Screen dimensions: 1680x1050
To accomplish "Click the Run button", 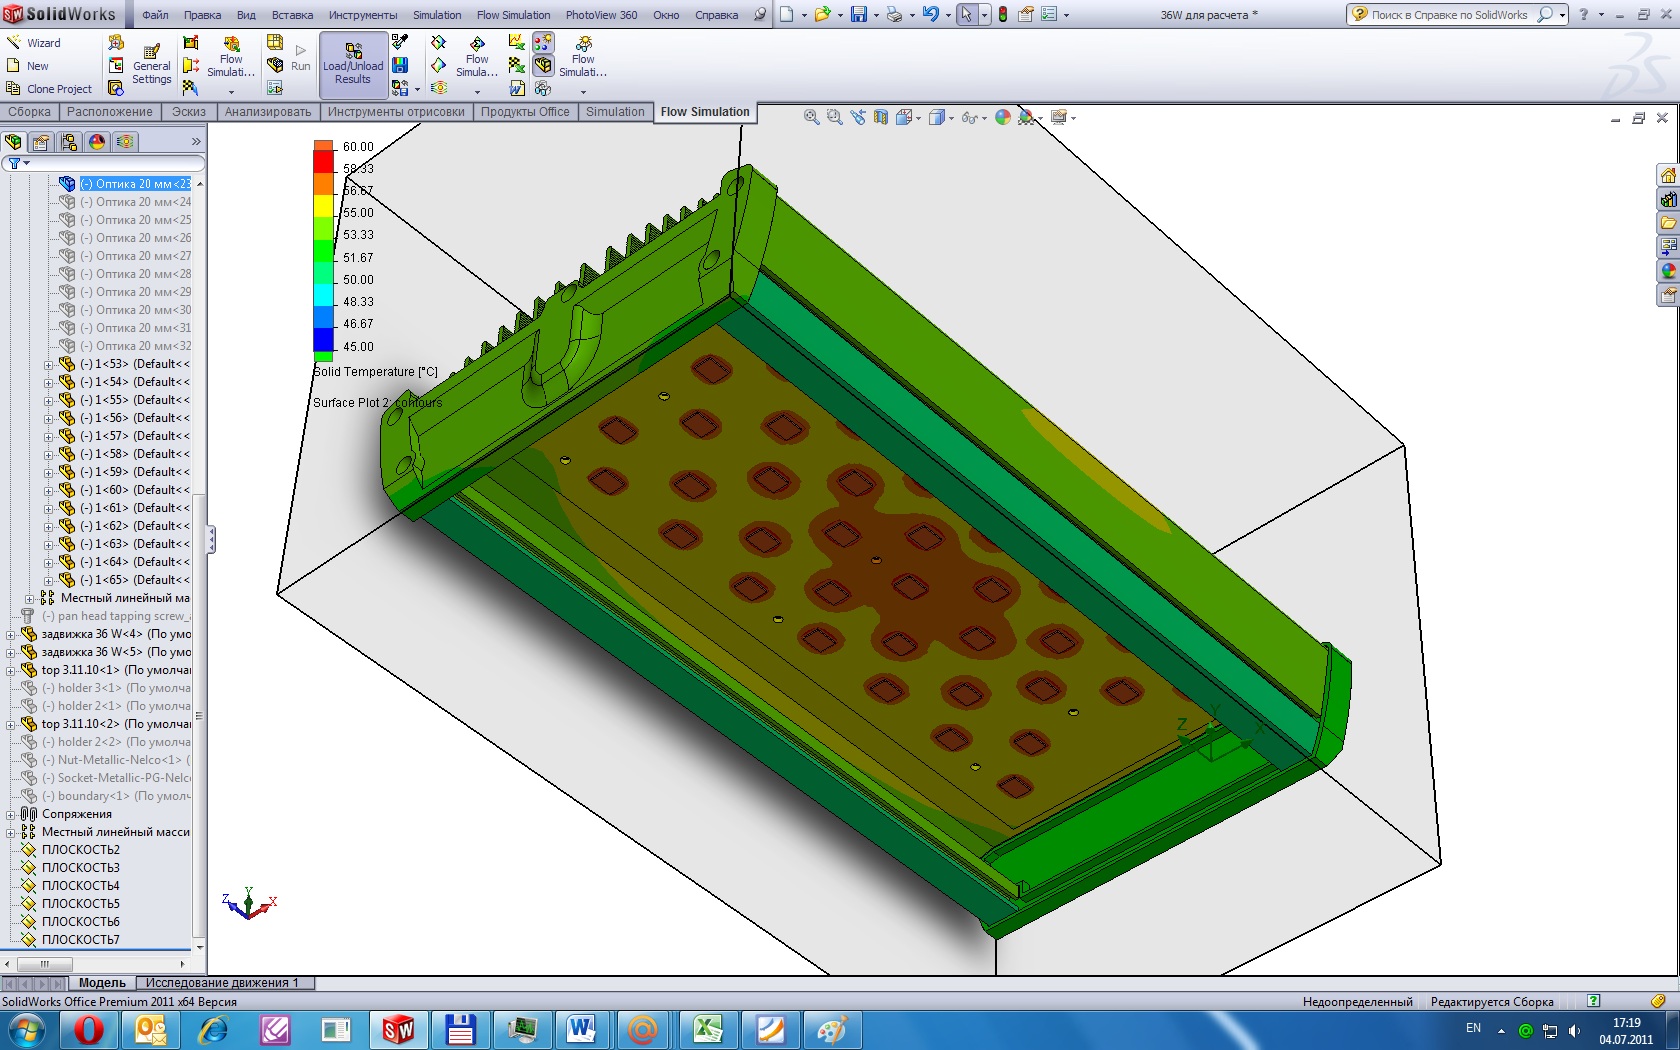I will (301, 57).
